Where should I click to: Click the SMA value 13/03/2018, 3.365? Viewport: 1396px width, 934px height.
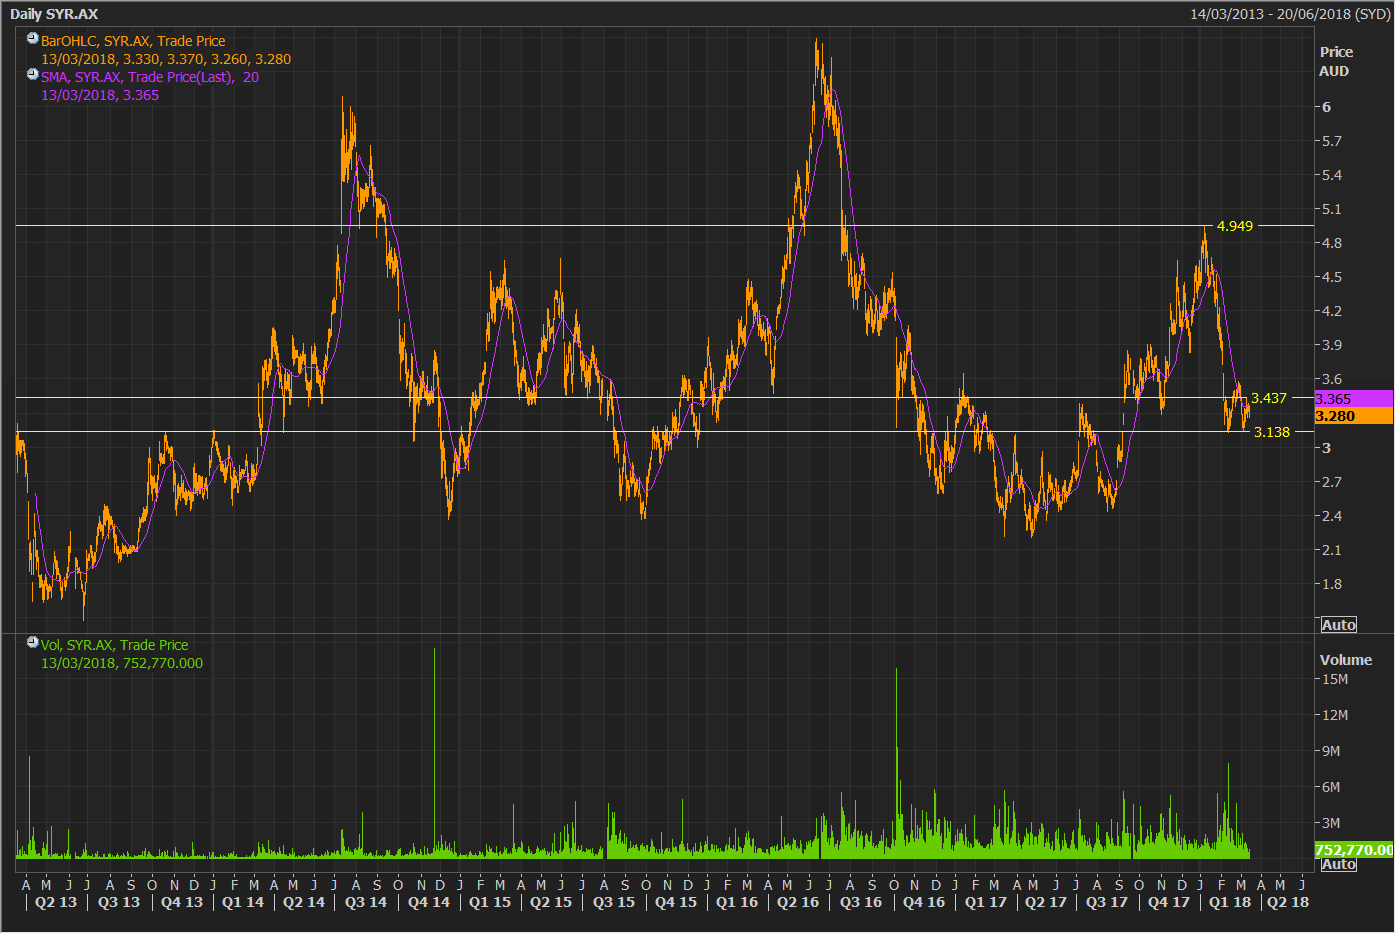[100, 95]
